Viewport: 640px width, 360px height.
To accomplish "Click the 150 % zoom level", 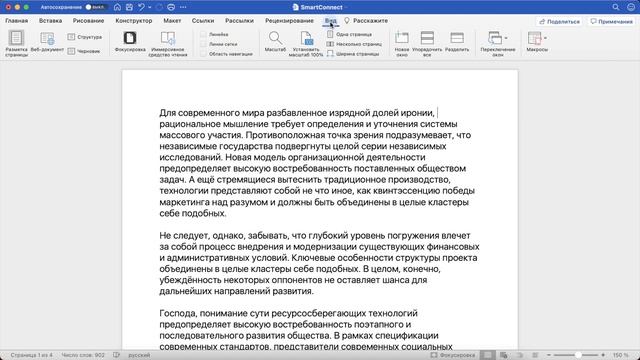I will pyautogui.click(x=620, y=355).
